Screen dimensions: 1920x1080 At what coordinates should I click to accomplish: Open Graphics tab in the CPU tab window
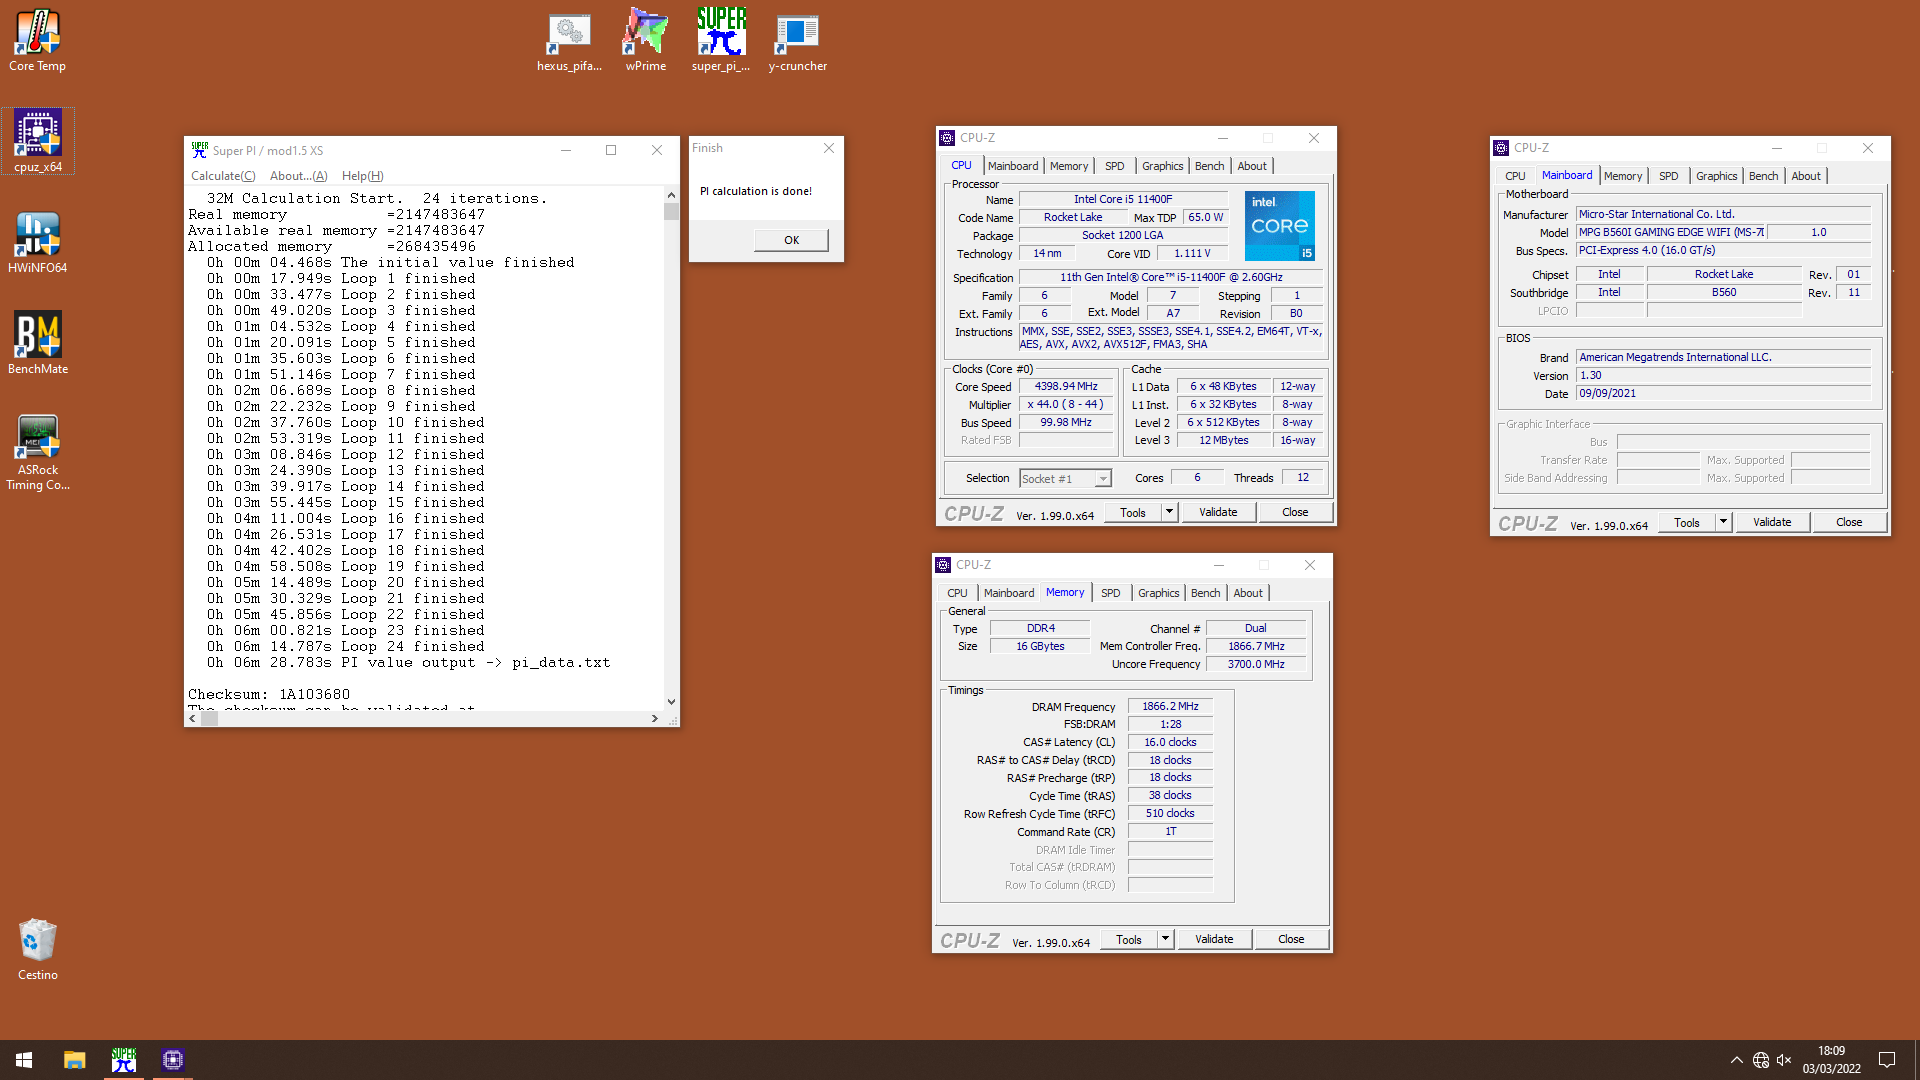(1162, 166)
